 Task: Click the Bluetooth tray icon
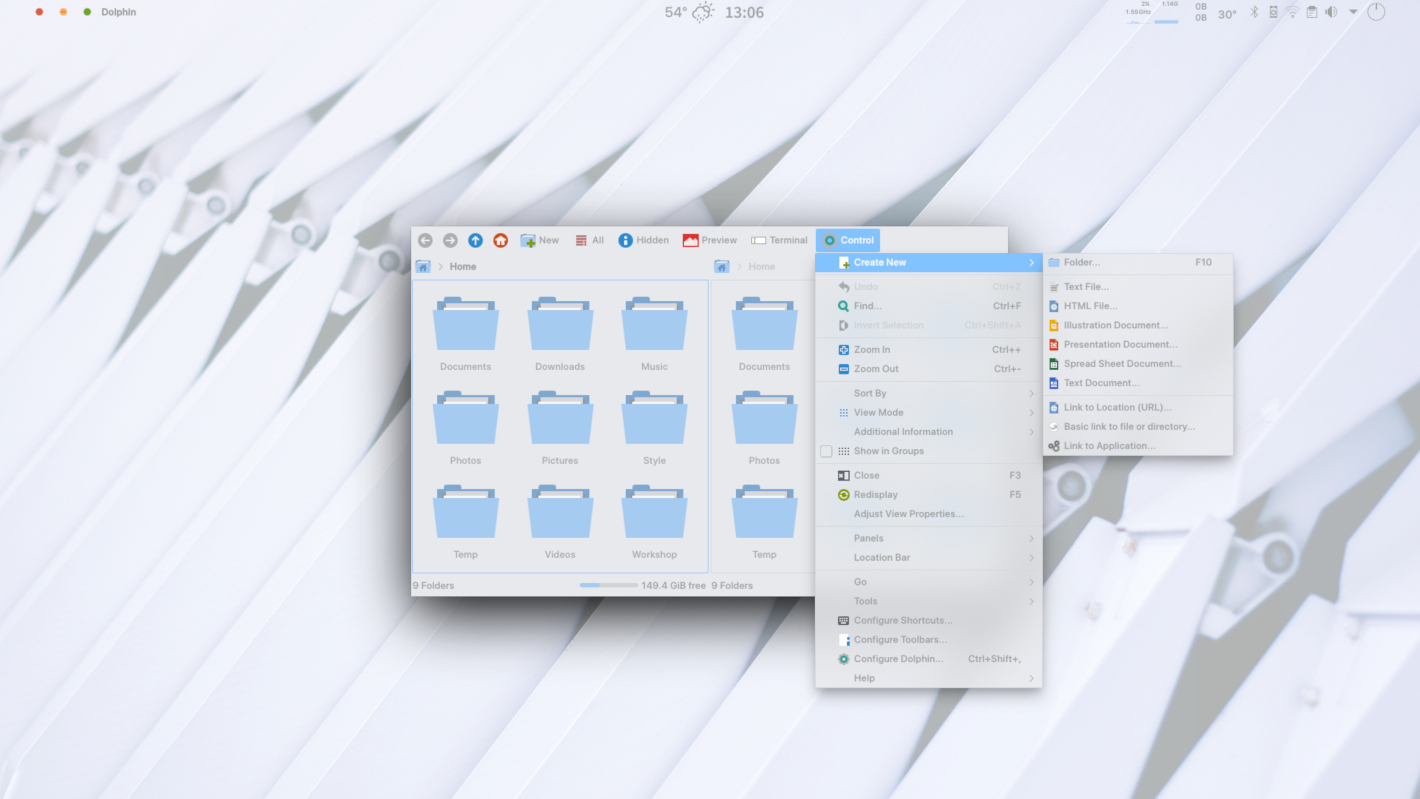tap(1255, 12)
